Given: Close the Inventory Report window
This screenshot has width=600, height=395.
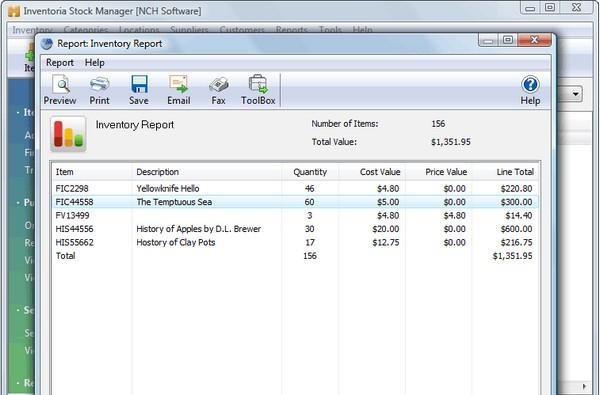Looking at the screenshot, I should point(535,40).
